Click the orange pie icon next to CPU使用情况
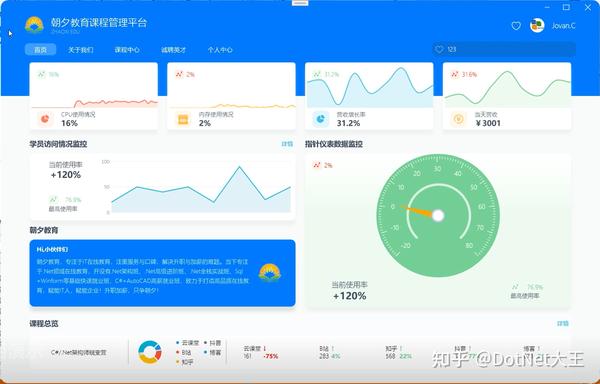 pos(45,119)
